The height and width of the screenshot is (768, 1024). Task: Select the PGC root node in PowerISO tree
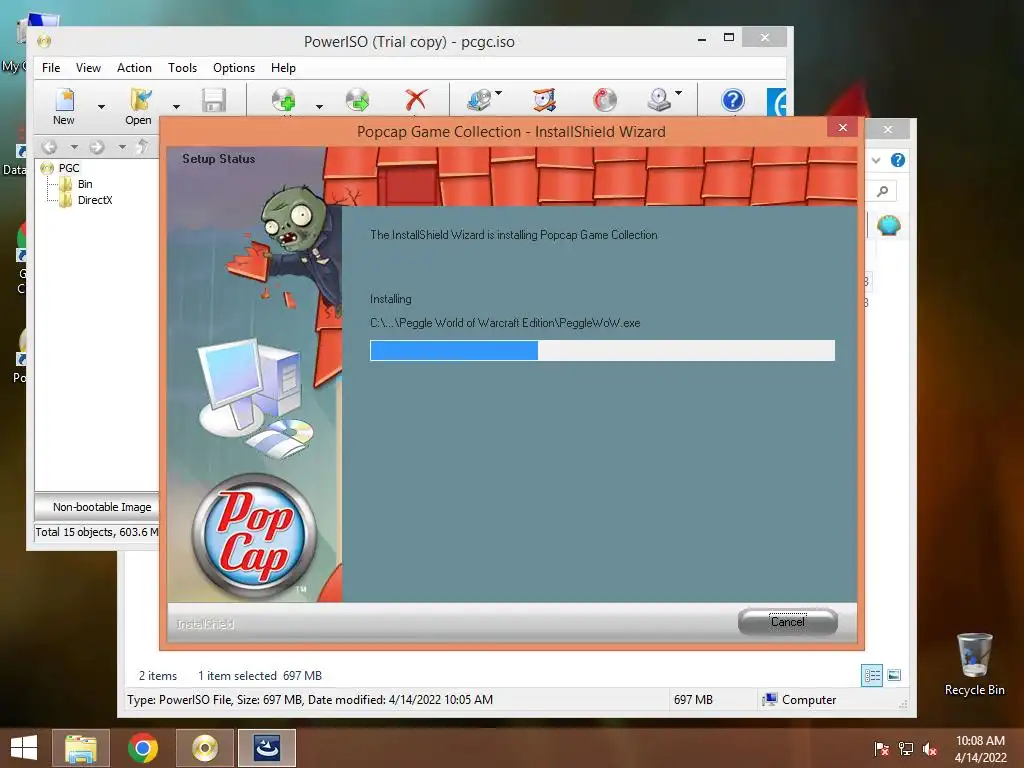tap(69, 168)
